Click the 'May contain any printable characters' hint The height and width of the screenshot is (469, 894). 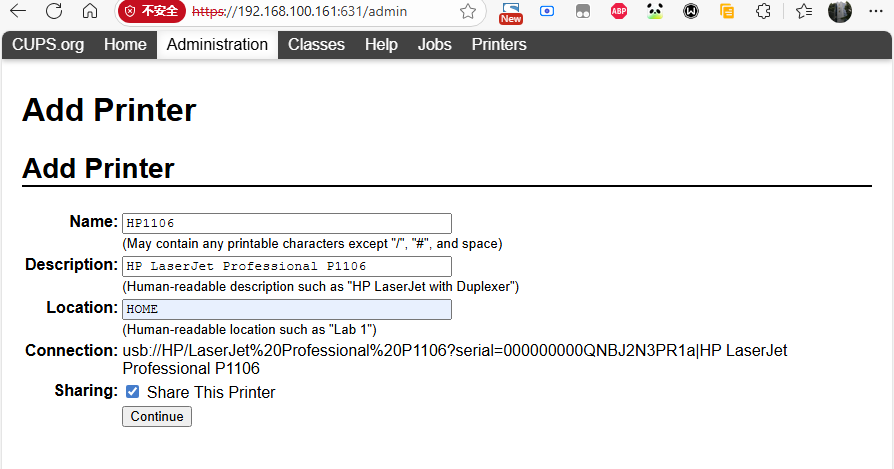point(312,243)
